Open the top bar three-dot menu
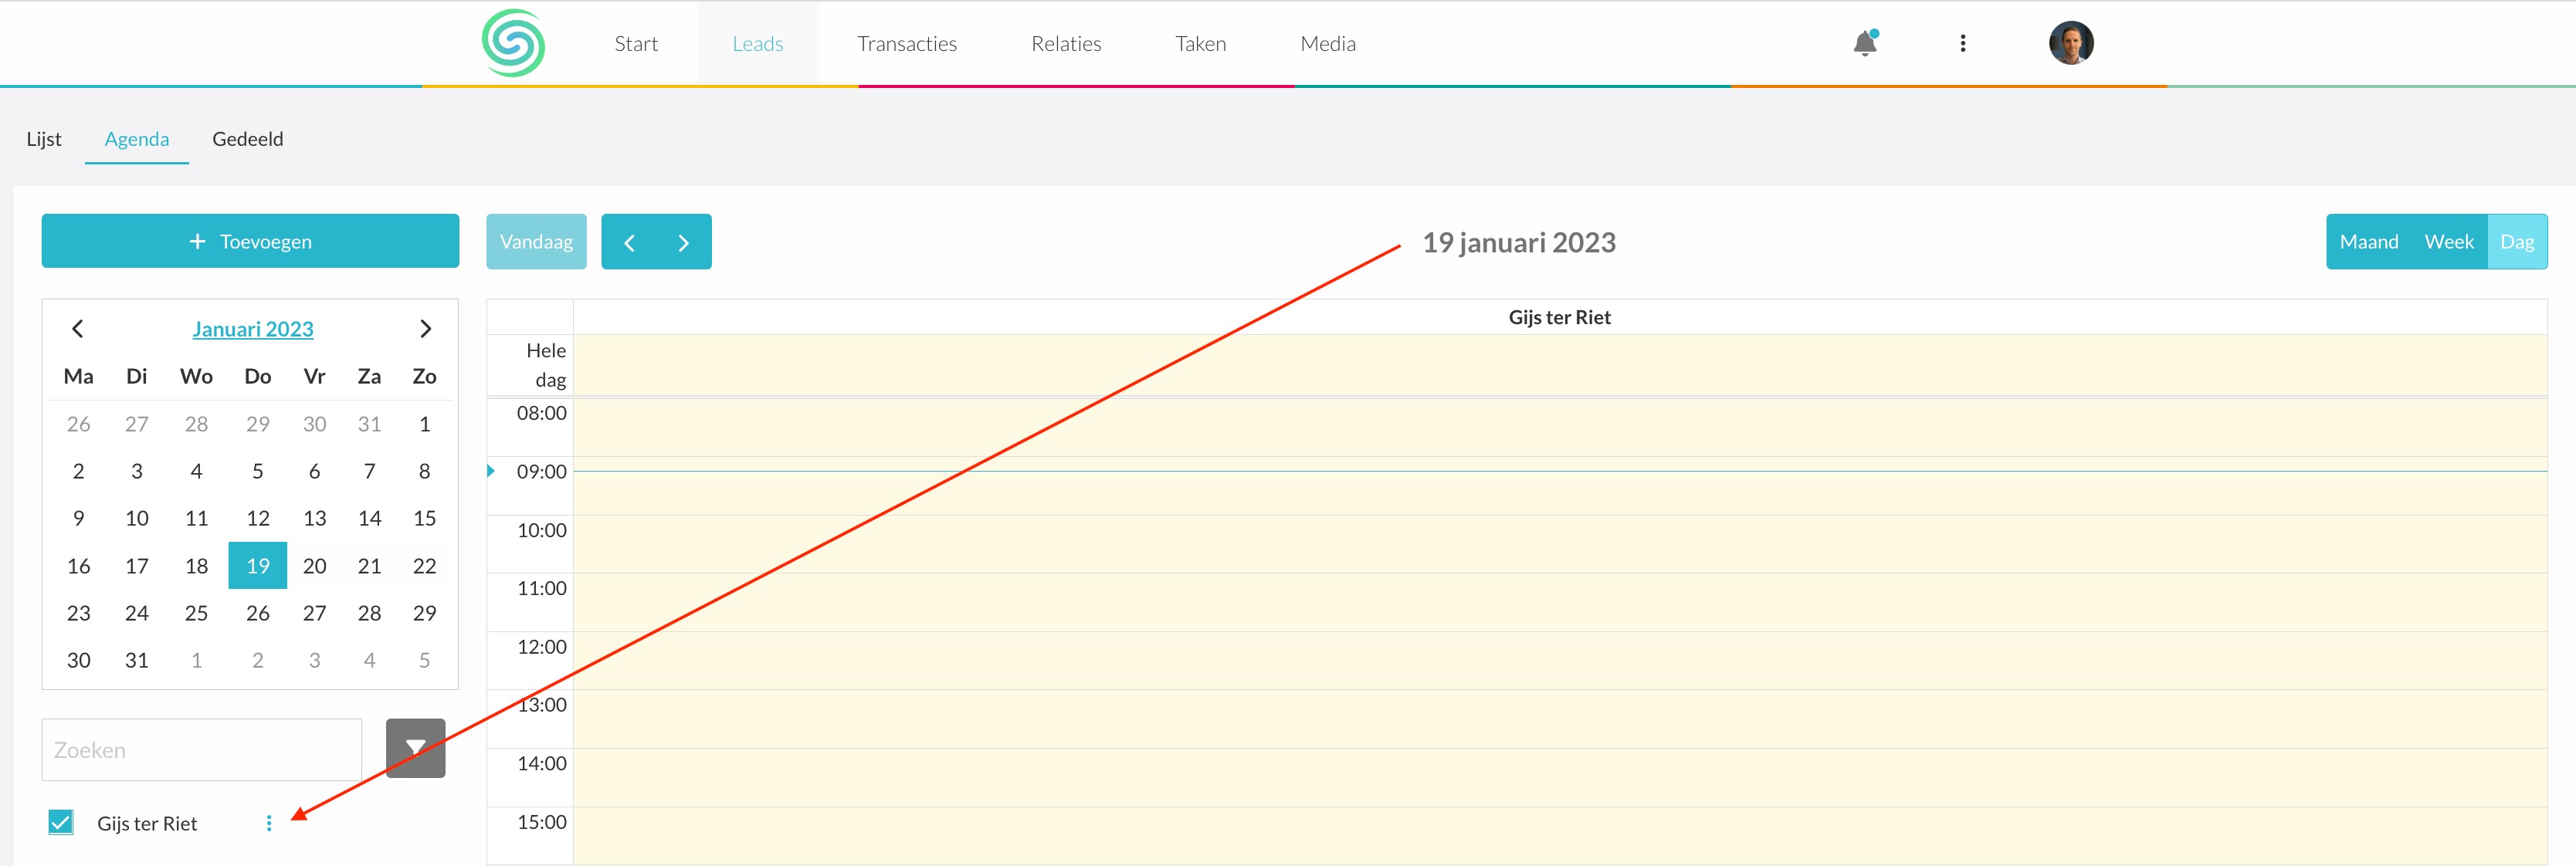This screenshot has height=866, width=2576. click(x=1963, y=43)
